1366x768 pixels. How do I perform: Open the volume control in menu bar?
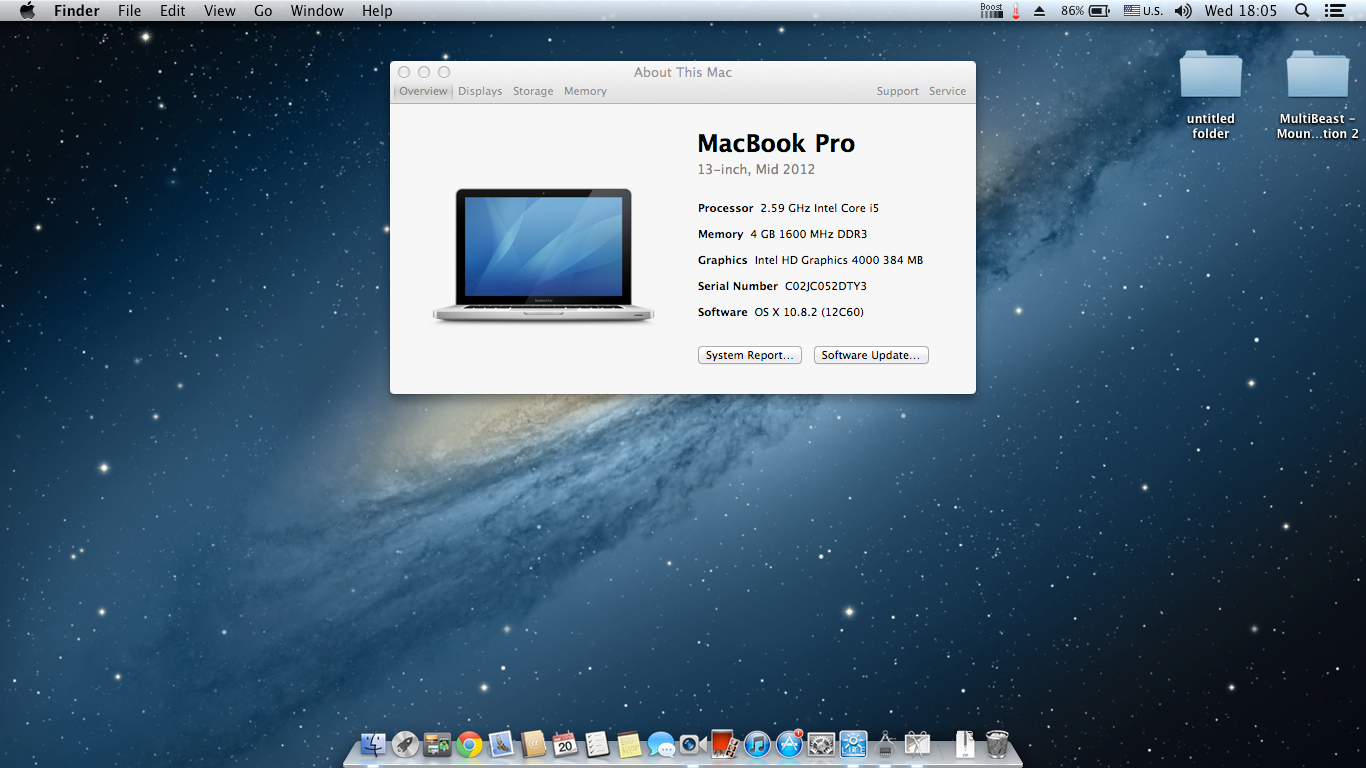tap(1183, 11)
